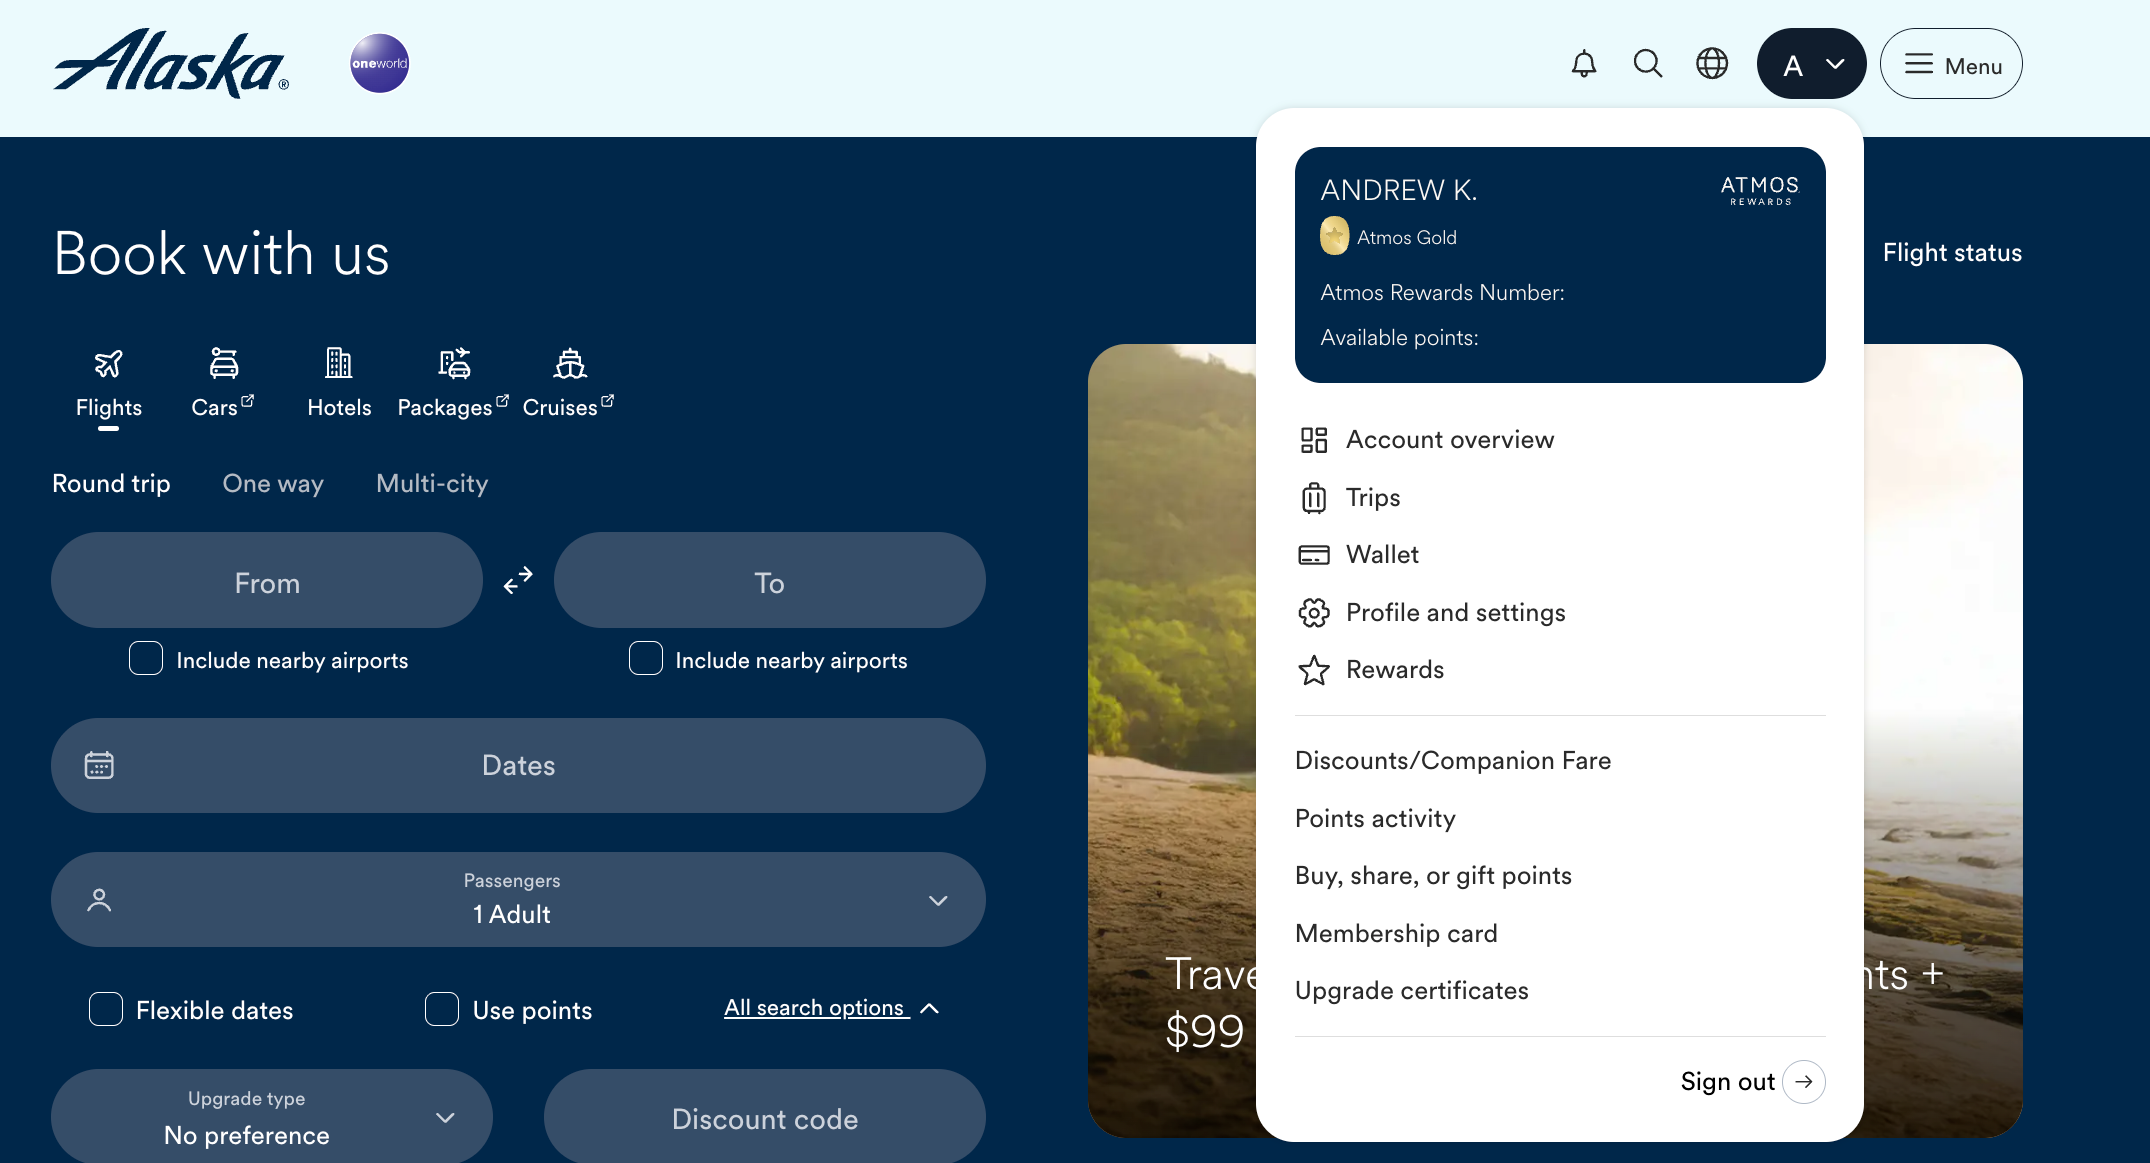2150x1163 pixels.
Task: Open notifications bell icon
Action: pos(1584,64)
